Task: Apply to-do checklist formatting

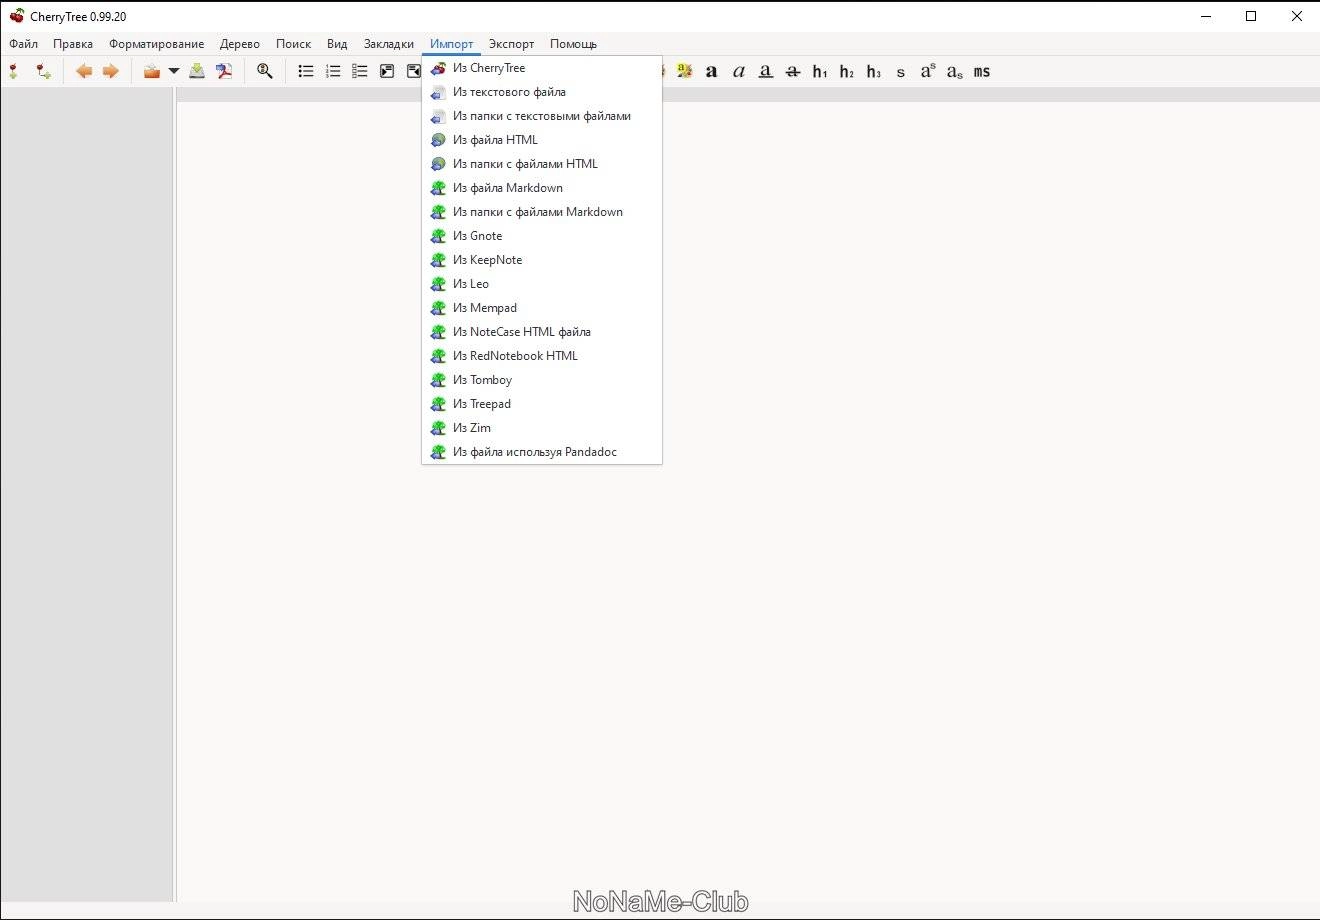Action: 360,71
